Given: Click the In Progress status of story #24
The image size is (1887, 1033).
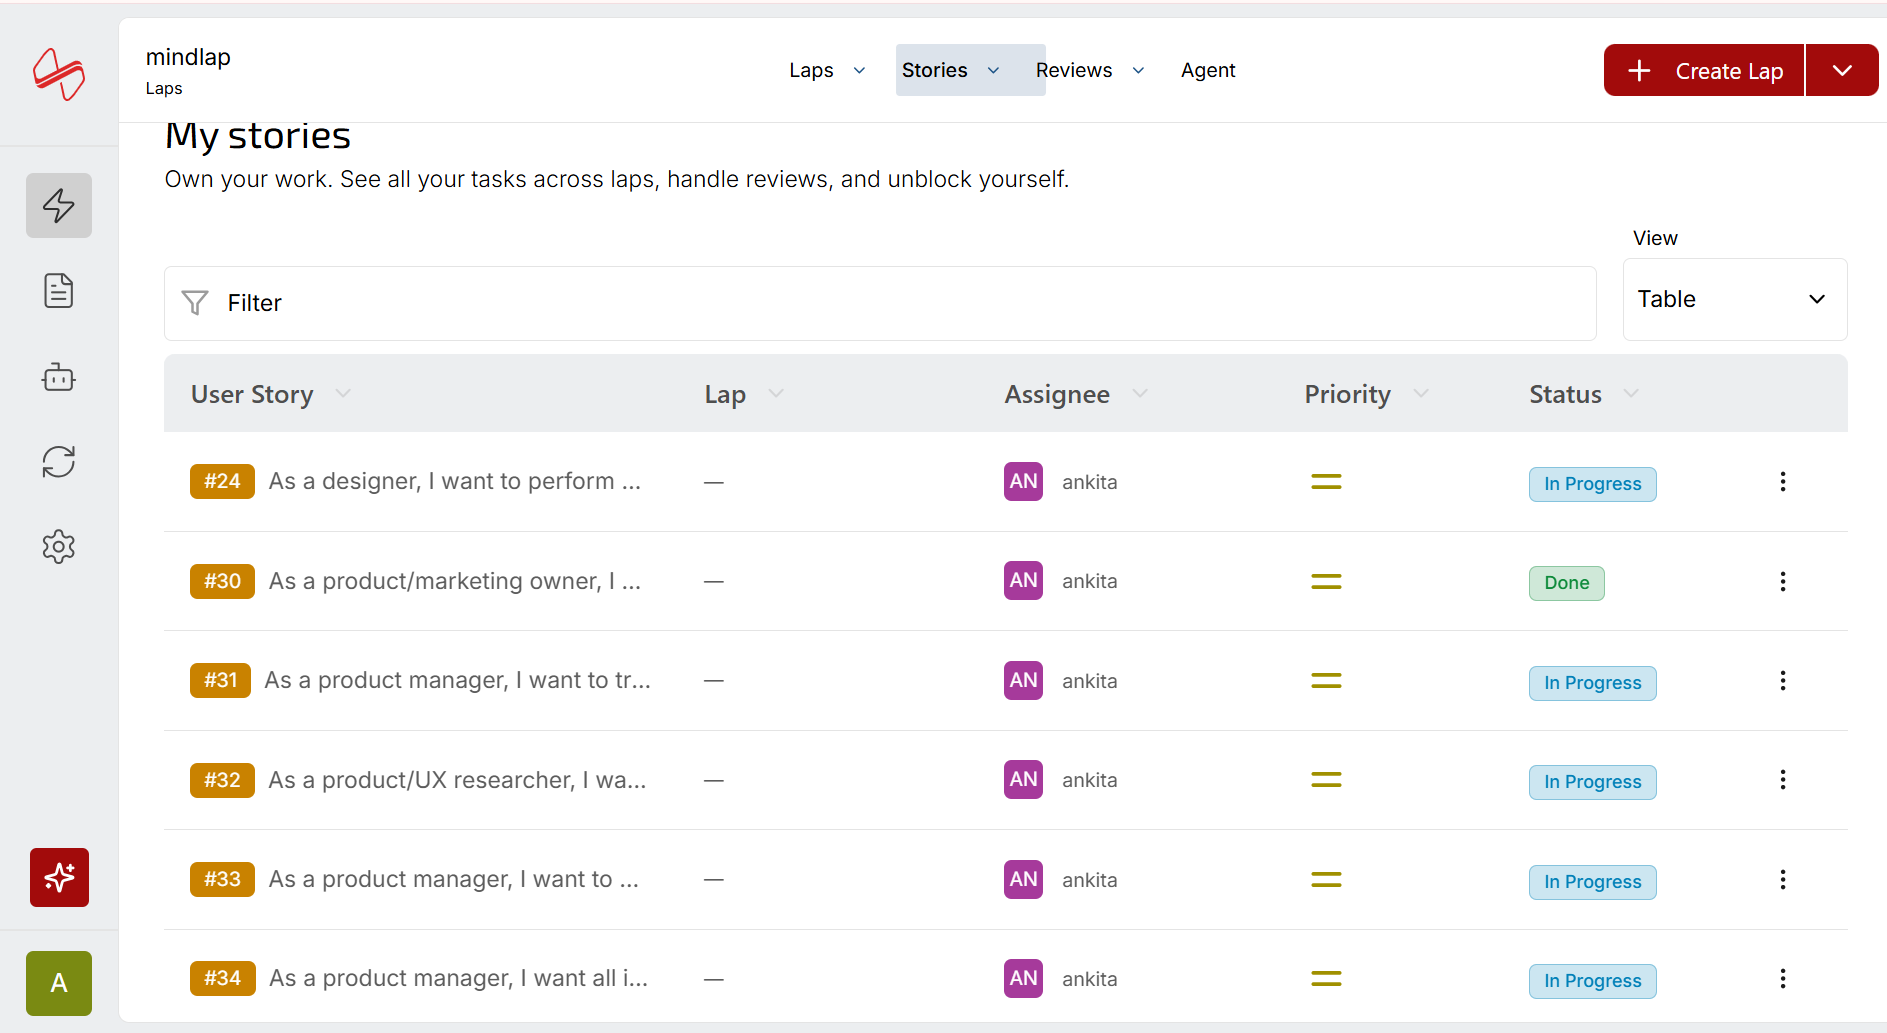Looking at the screenshot, I should (x=1592, y=484).
